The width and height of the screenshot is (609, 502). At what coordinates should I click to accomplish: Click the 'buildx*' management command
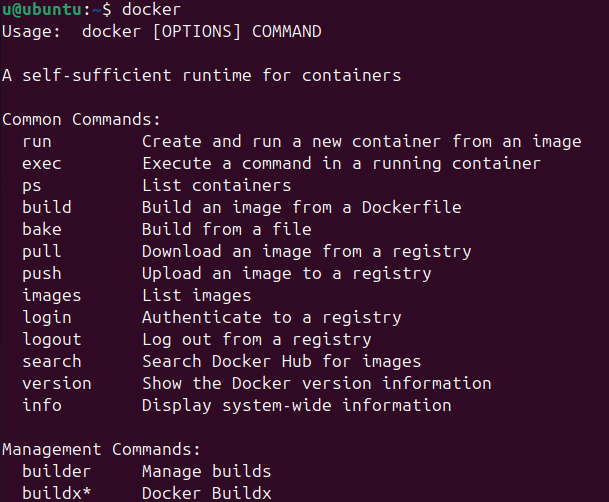[57, 493]
